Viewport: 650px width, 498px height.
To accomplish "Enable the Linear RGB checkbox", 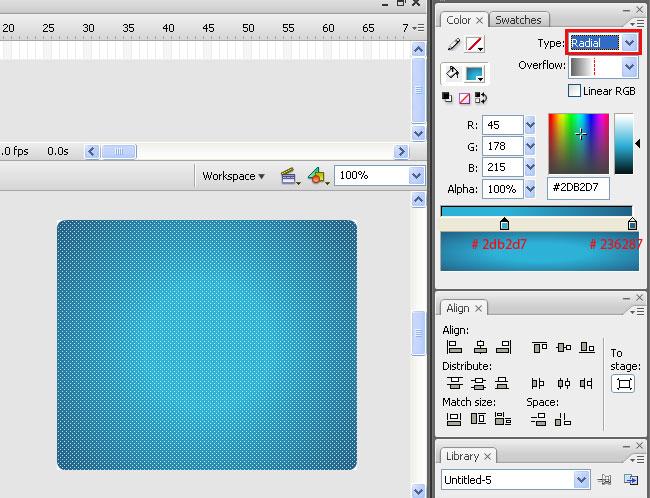I will pyautogui.click(x=574, y=91).
